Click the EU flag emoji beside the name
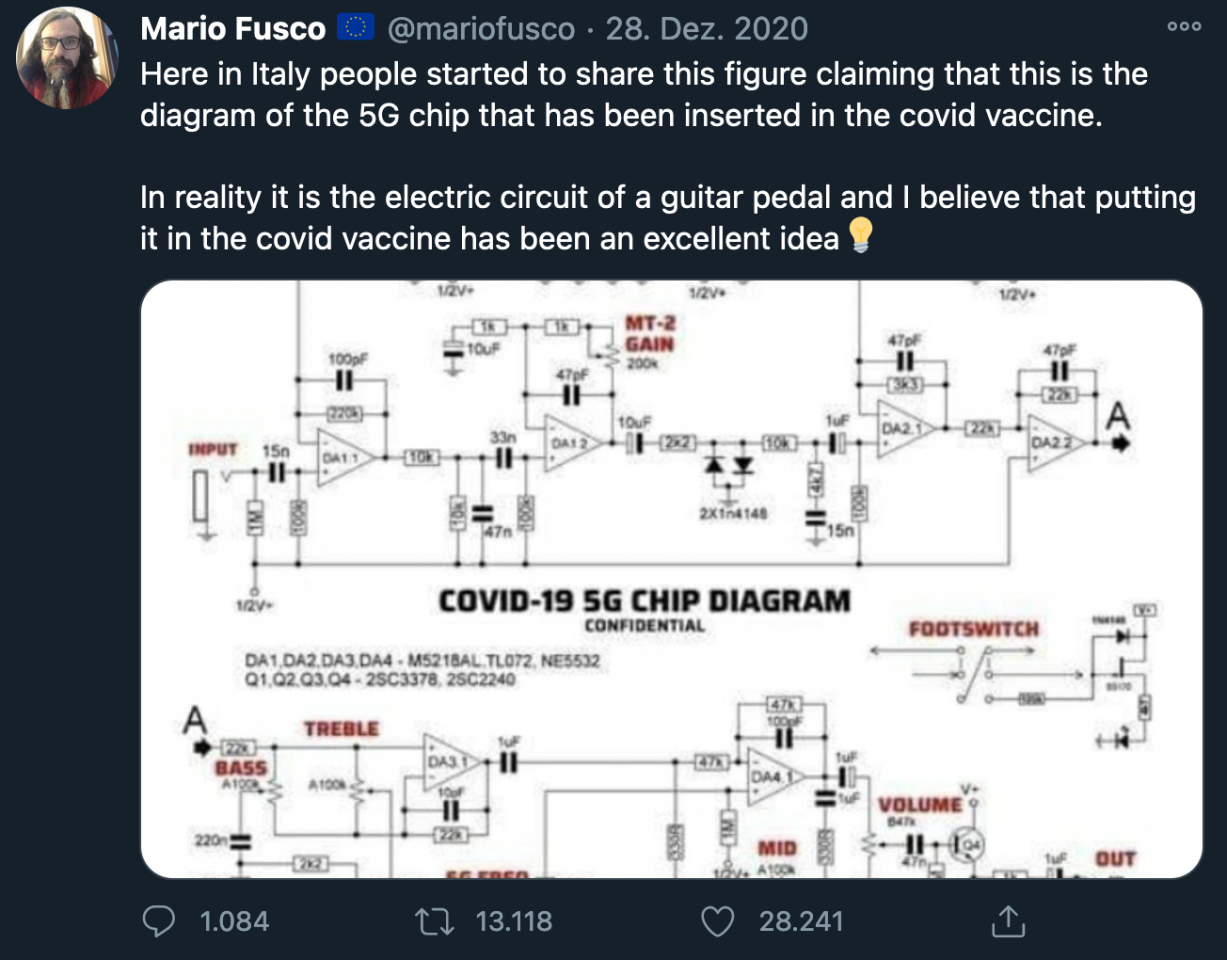This screenshot has width=1227, height=960. pos(355,29)
